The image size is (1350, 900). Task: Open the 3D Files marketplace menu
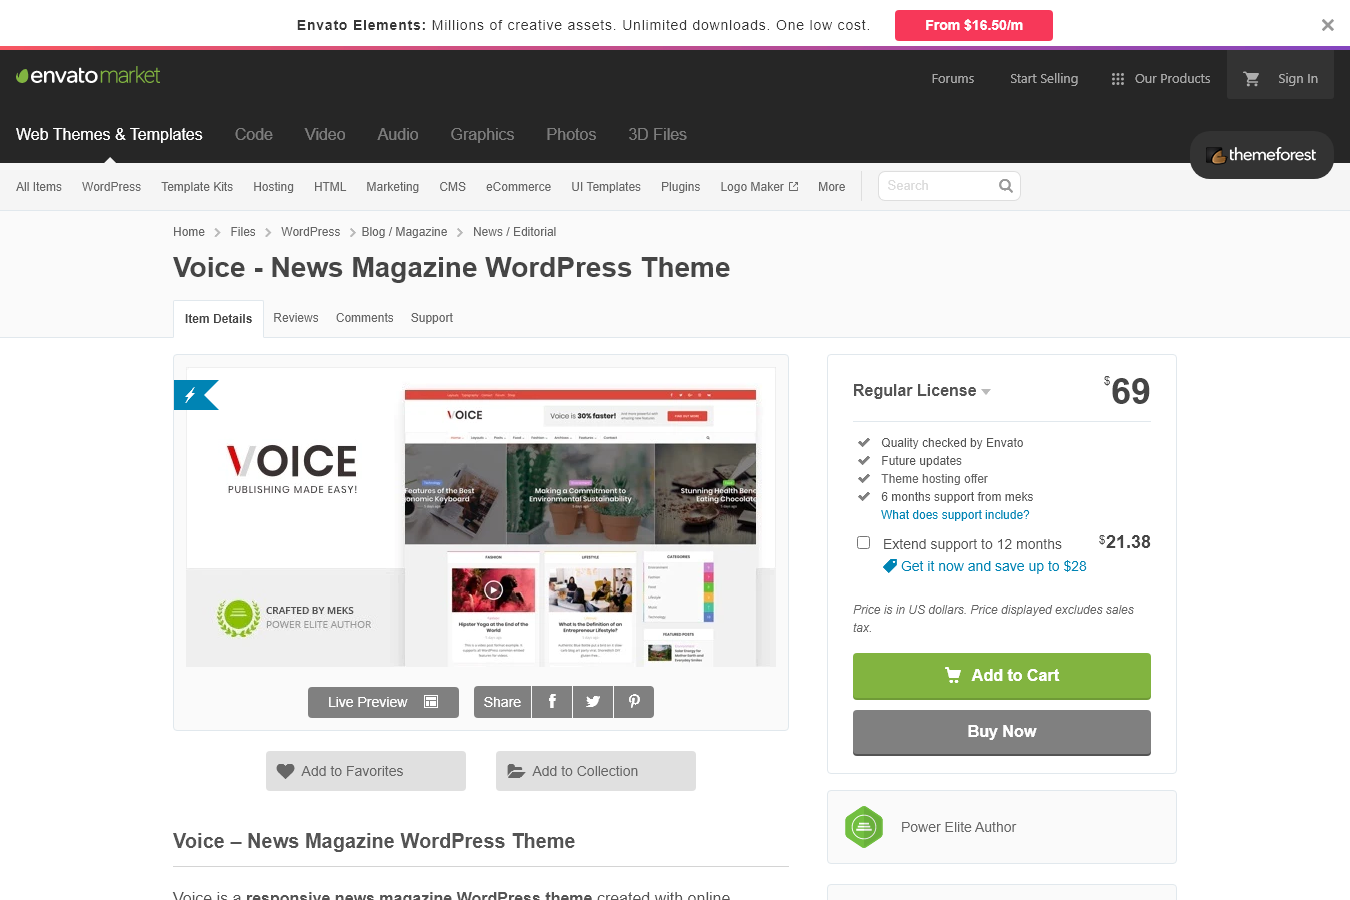coord(657,134)
